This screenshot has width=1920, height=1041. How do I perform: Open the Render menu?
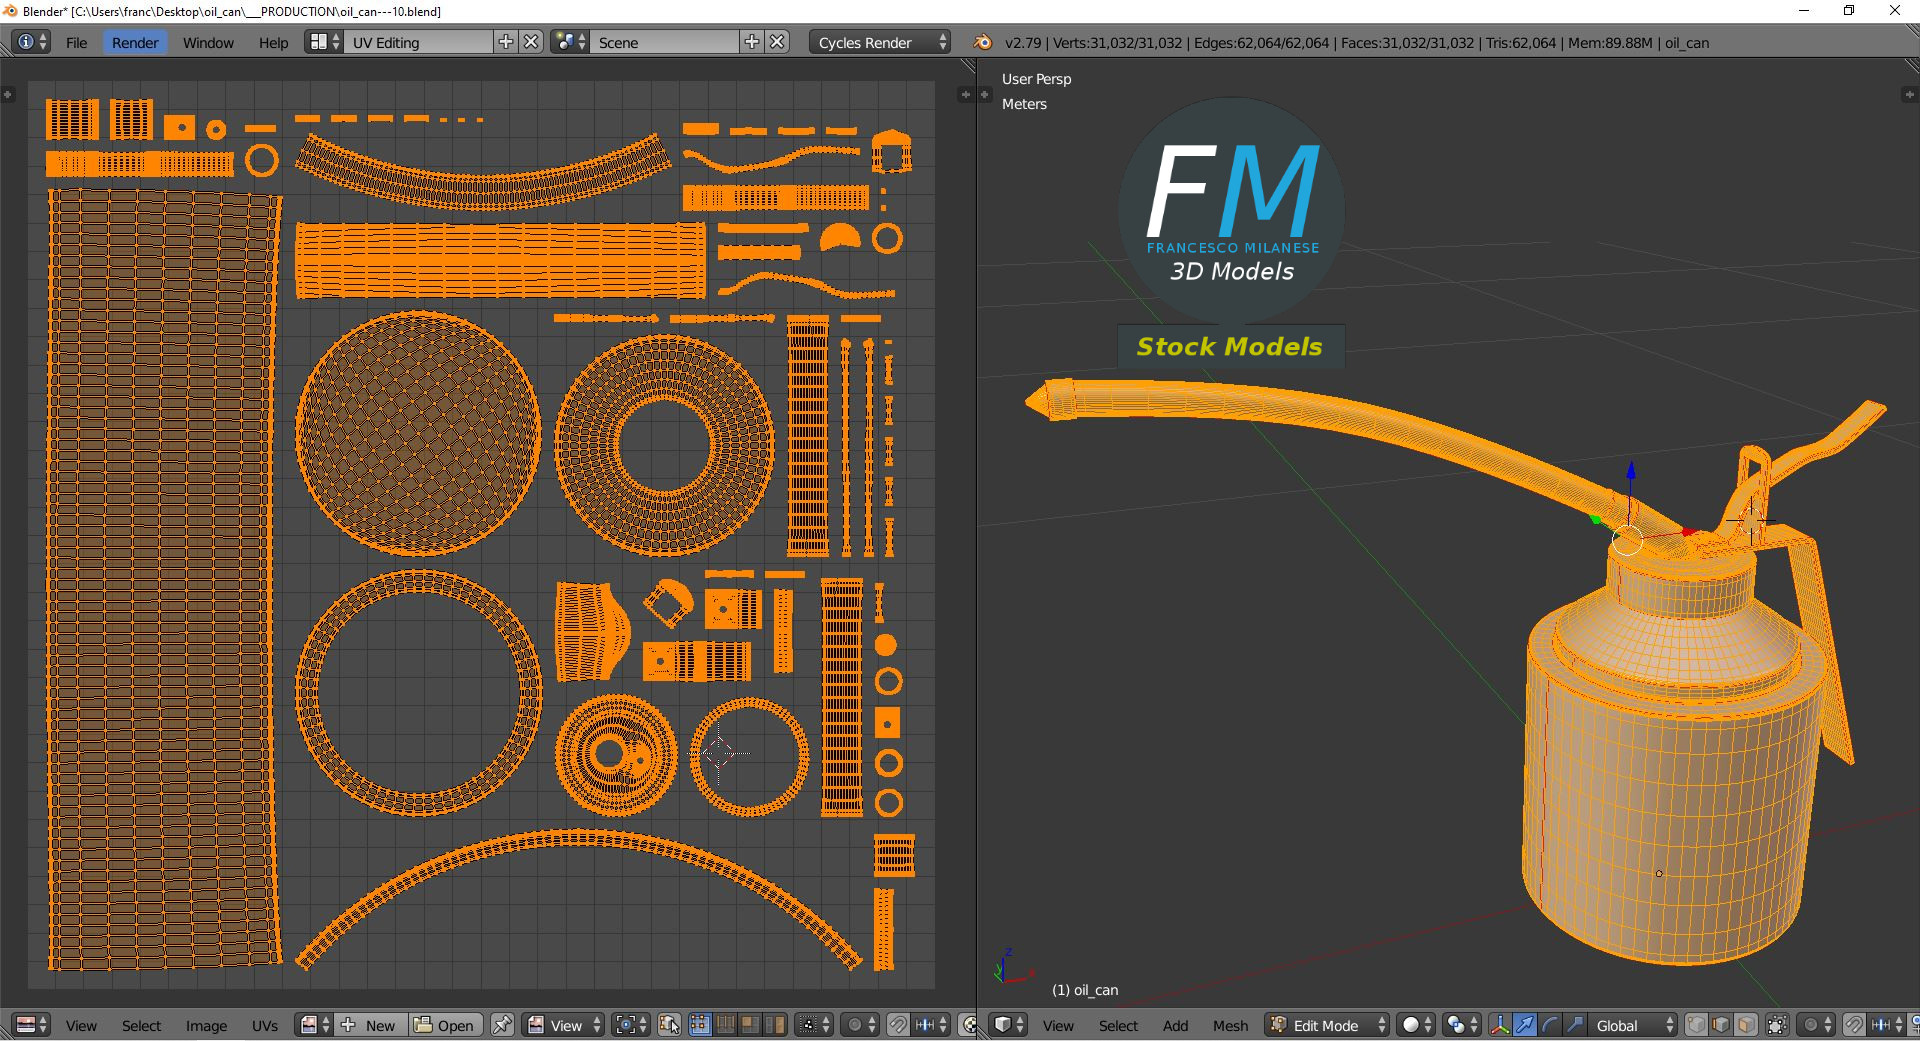click(135, 42)
